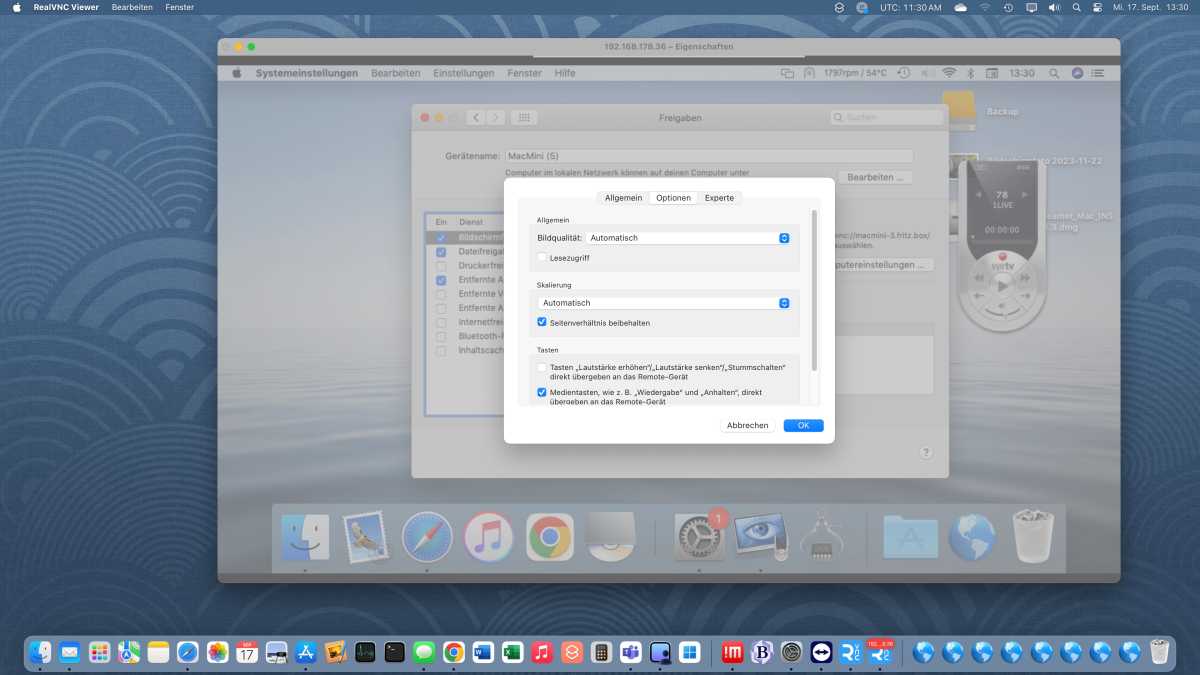1200x675 pixels.
Task: Expand the Skalierung dropdown
Action: coord(664,303)
